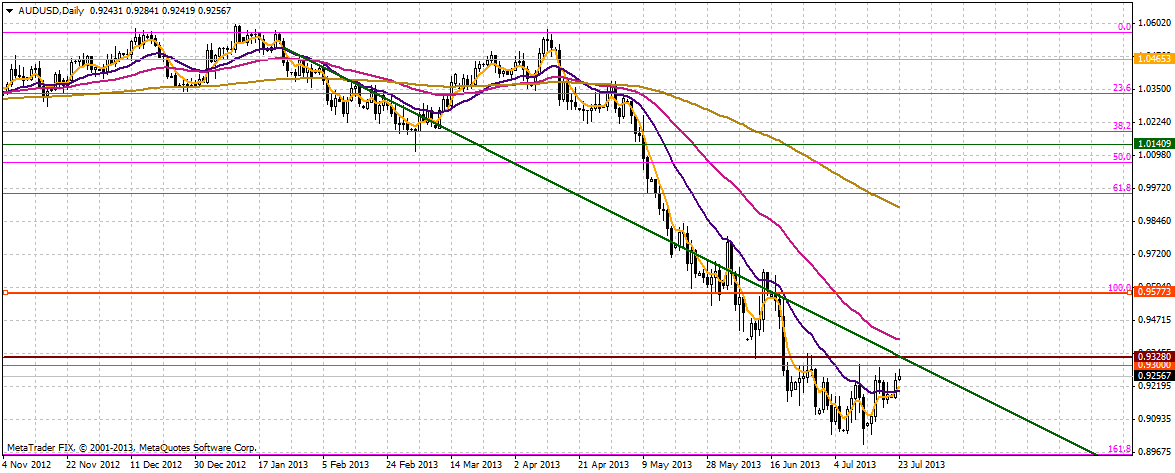Screen dimensions: 1175x473
Task: Select the 1.04653 orange price label
Action: [1153, 60]
